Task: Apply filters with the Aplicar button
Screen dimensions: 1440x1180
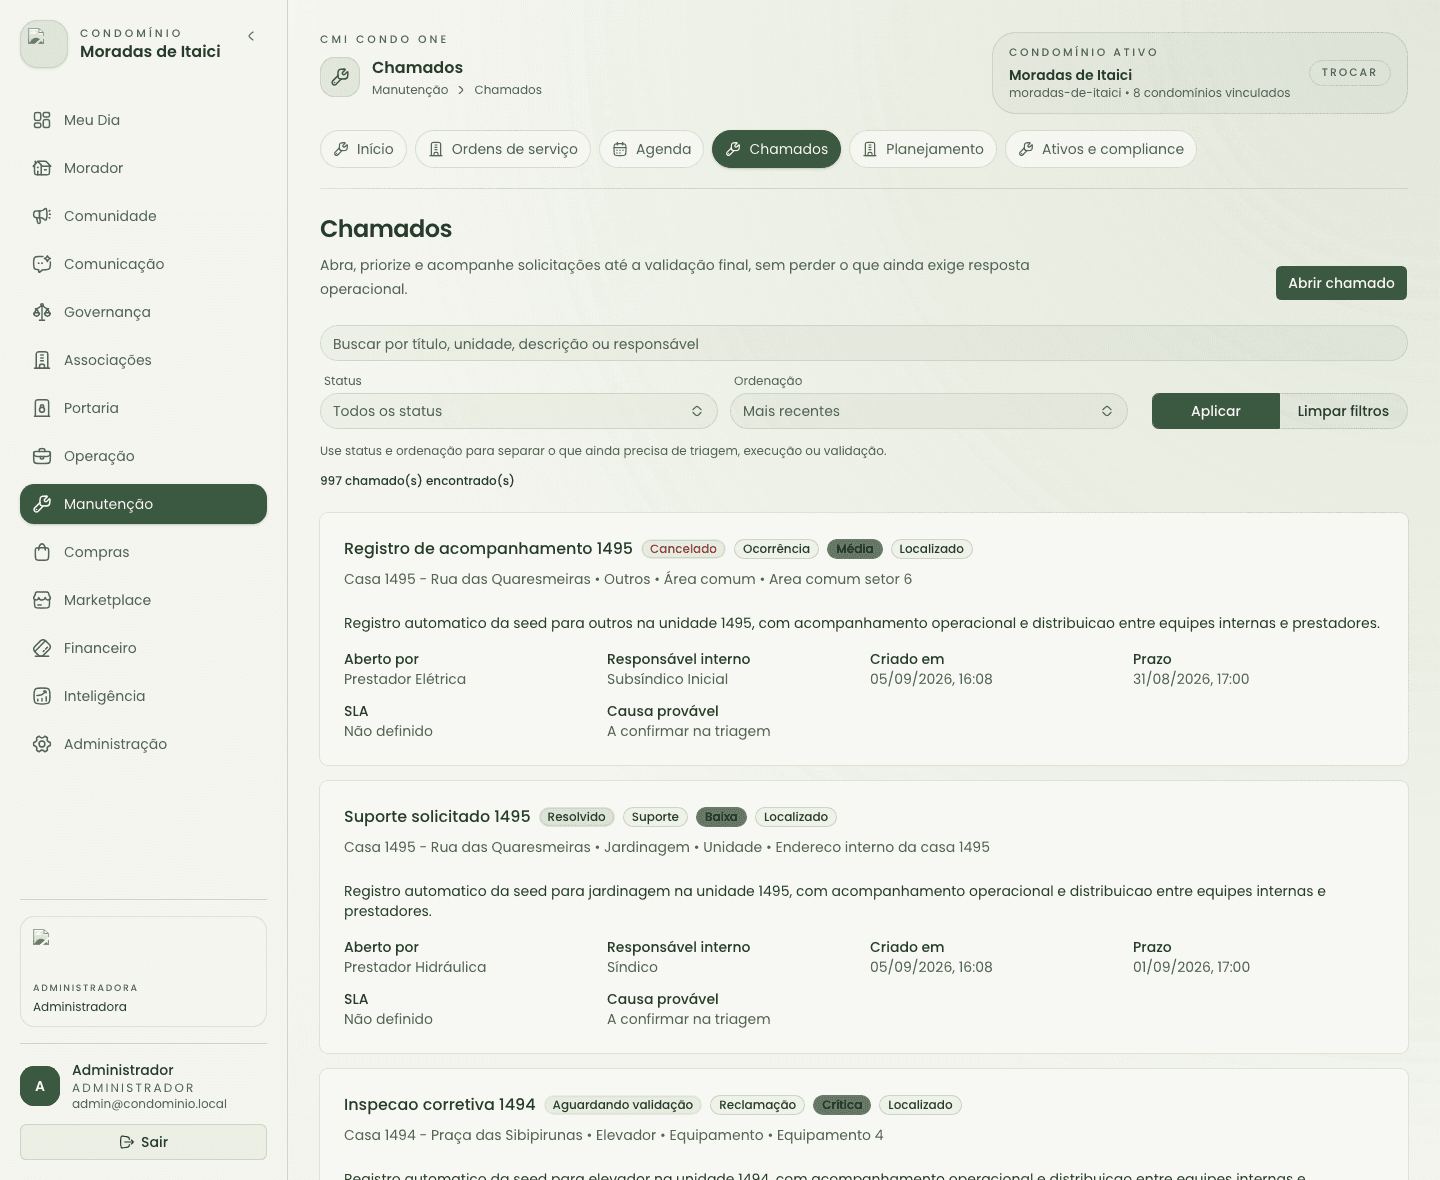Action: [x=1216, y=411]
